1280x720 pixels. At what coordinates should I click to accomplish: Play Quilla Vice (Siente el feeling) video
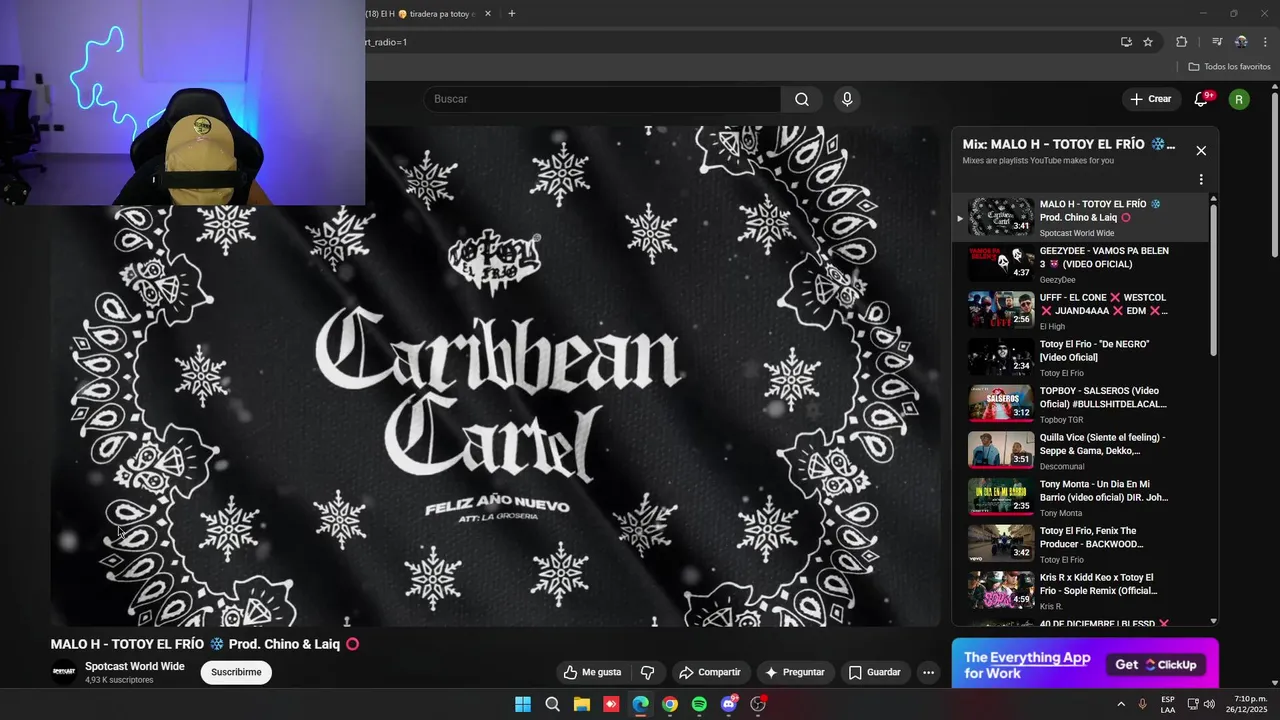pyautogui.click(x=1080, y=451)
